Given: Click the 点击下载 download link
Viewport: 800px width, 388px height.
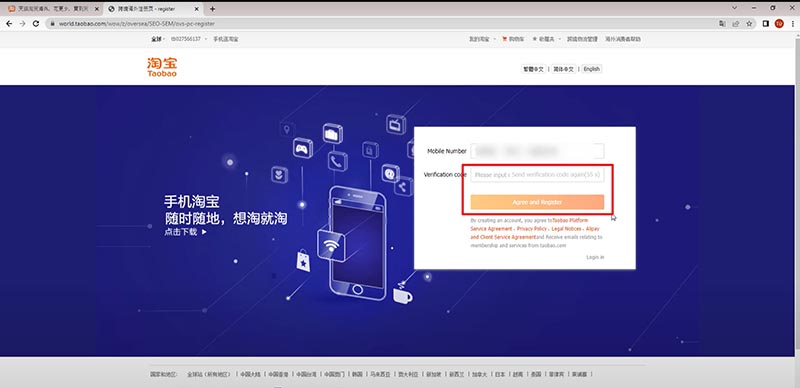Looking at the screenshot, I should 186,232.
